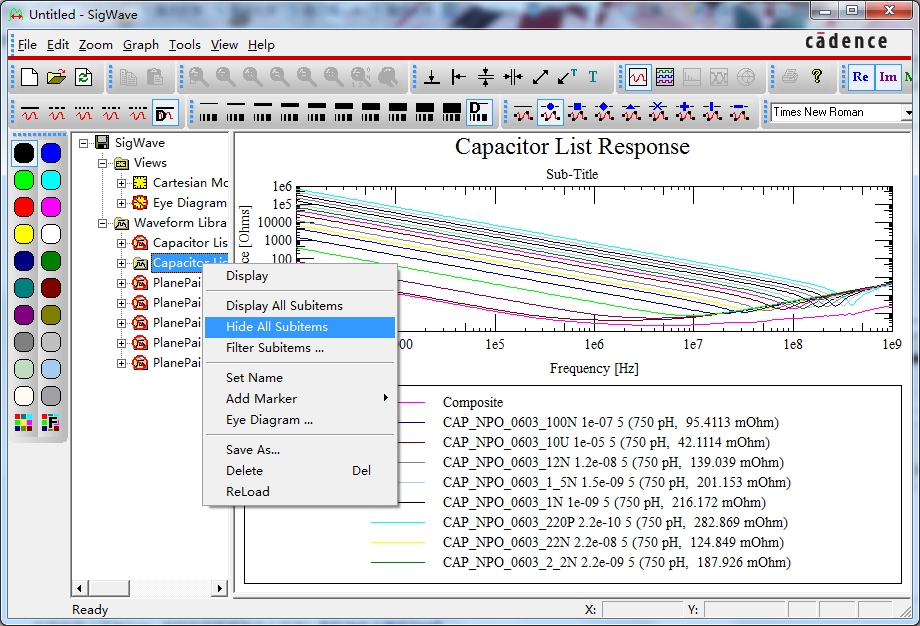
Task: Expand the Eye Diagram tree node
Action: point(121,203)
